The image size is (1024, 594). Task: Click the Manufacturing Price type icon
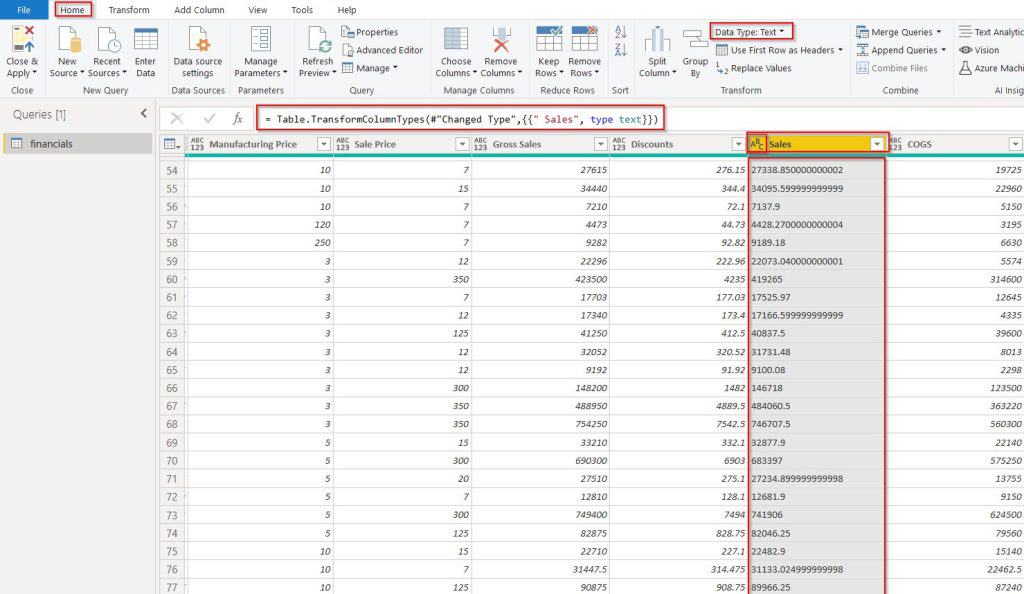[197, 144]
